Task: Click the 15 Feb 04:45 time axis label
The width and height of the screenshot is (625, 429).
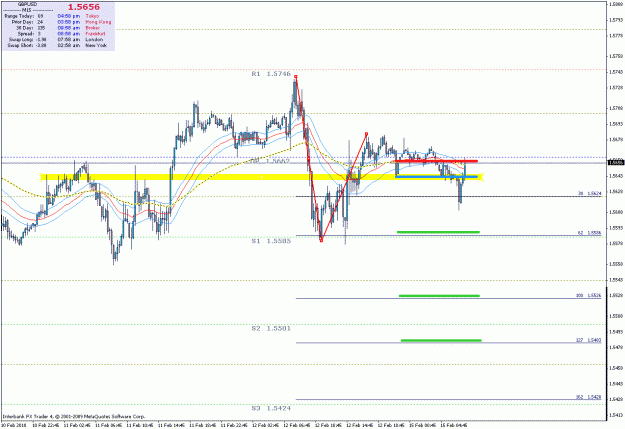Action: [453, 425]
